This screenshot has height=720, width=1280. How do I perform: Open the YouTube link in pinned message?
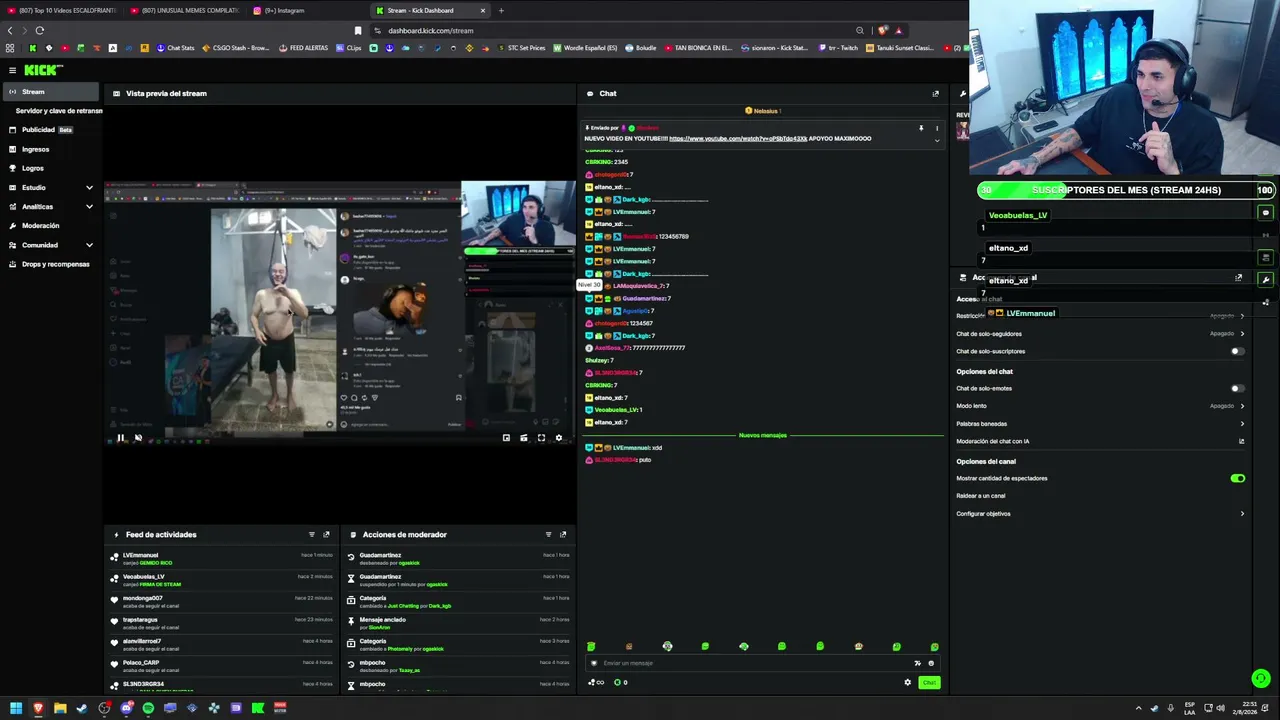pyautogui.click(x=738, y=139)
